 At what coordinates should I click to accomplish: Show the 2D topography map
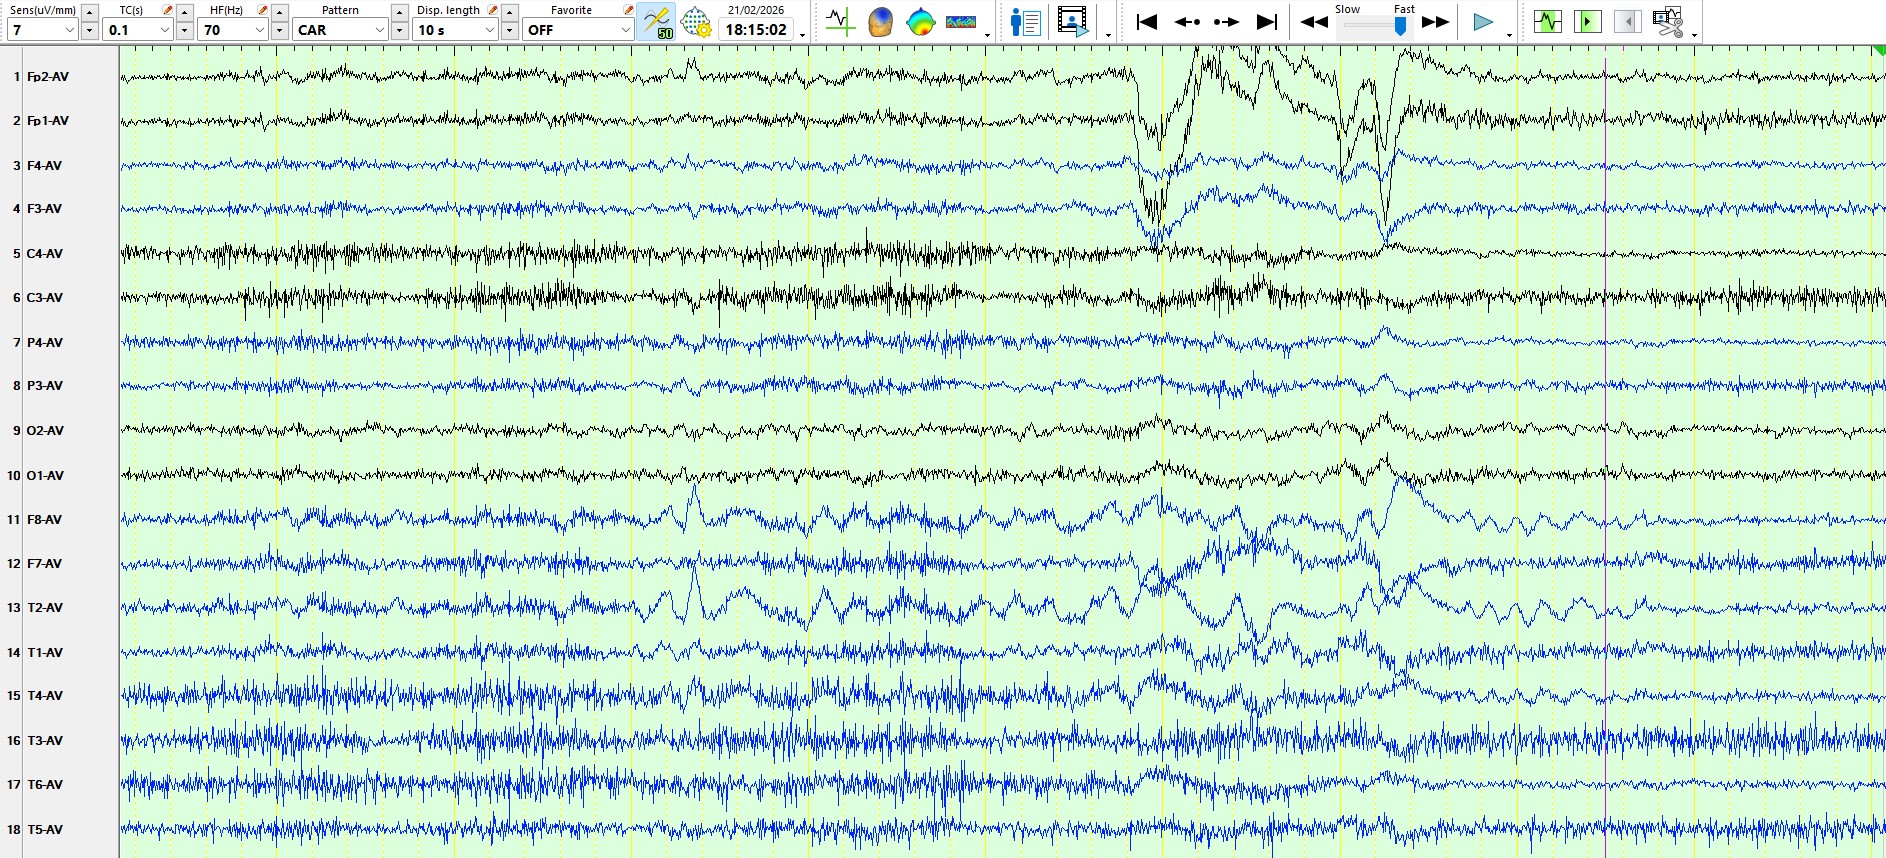pyautogui.click(x=920, y=22)
